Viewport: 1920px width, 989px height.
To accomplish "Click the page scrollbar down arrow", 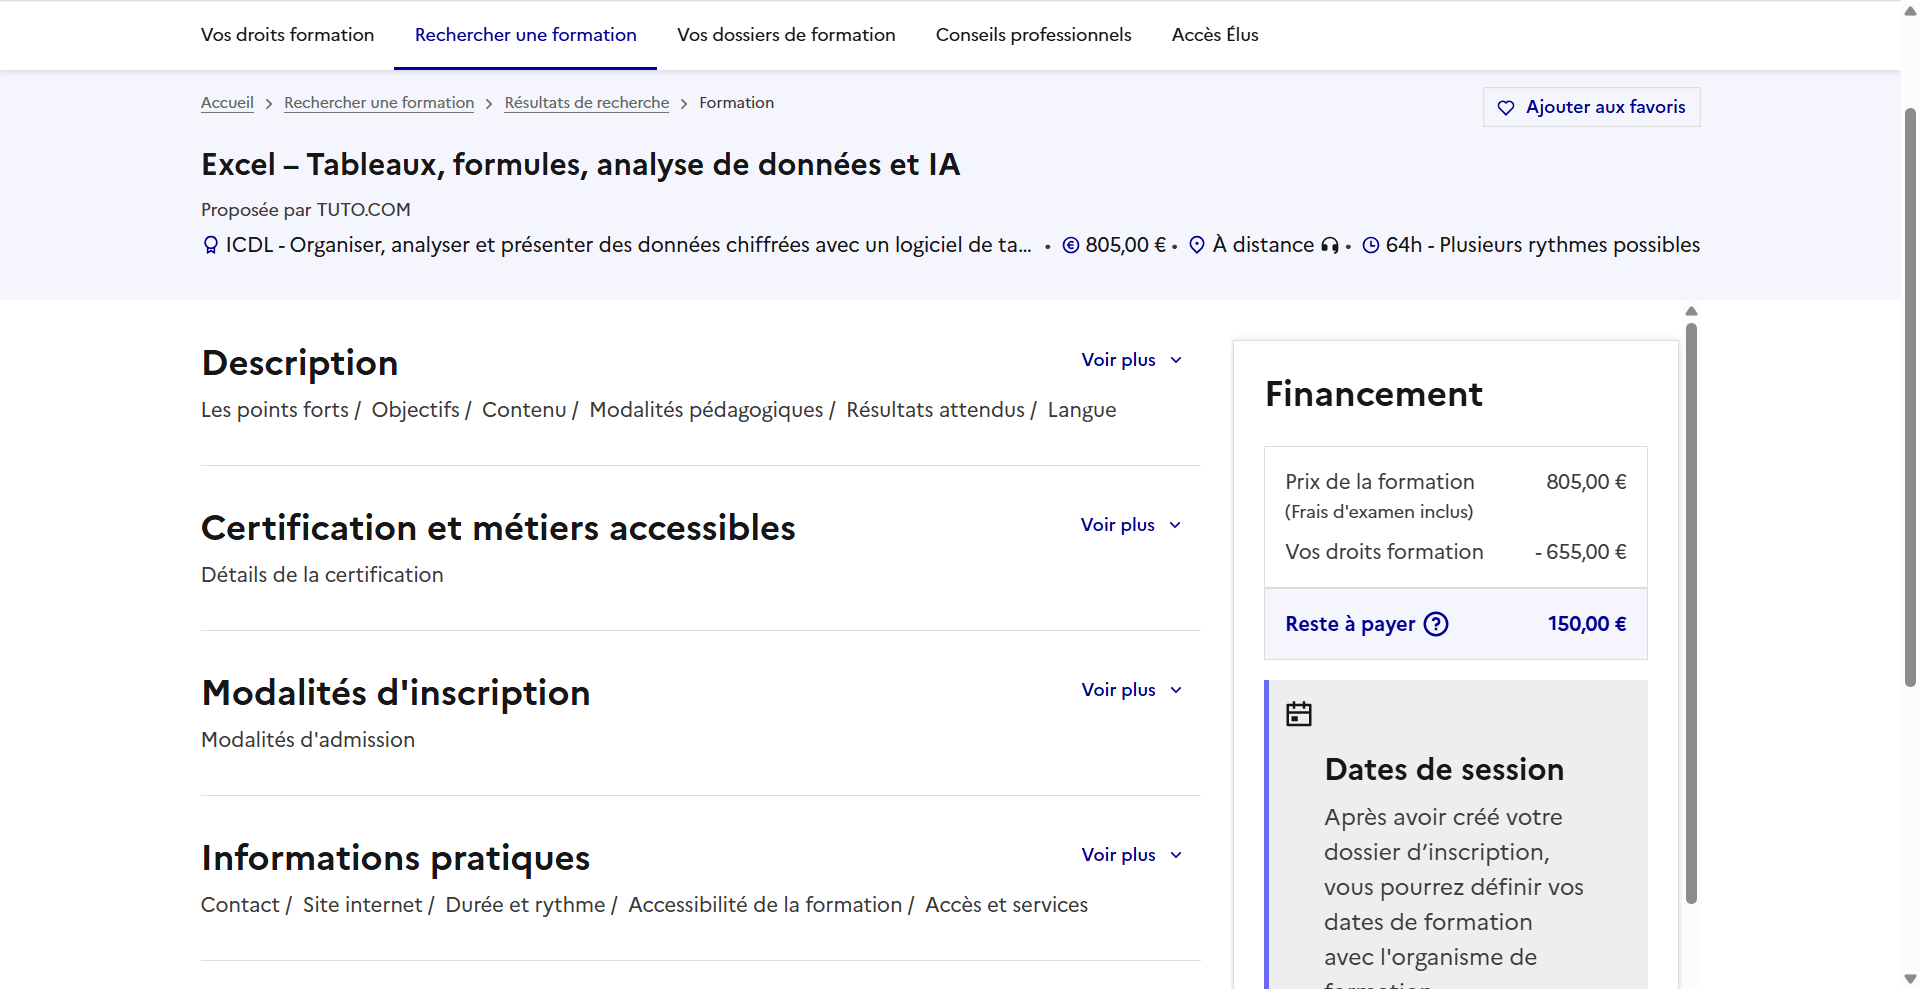I will [x=1910, y=979].
